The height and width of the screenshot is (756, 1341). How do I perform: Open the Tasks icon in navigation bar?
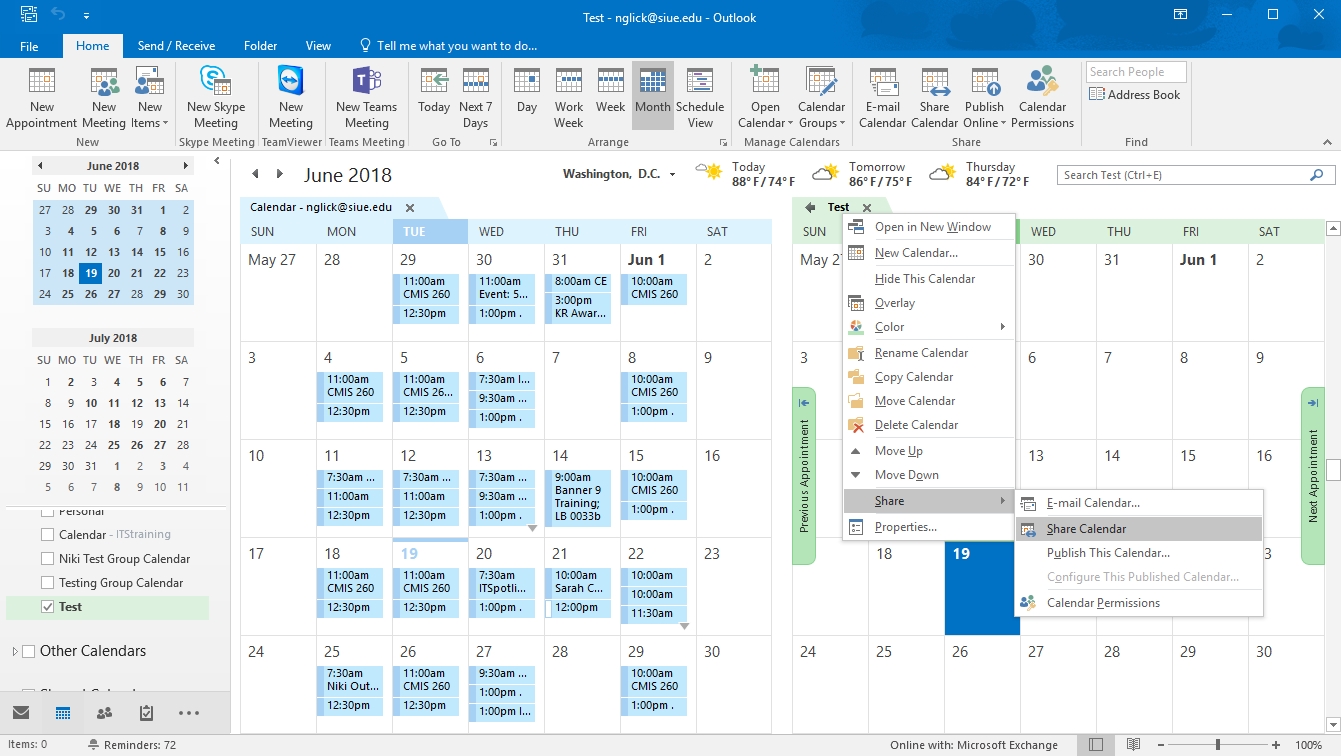coord(146,713)
